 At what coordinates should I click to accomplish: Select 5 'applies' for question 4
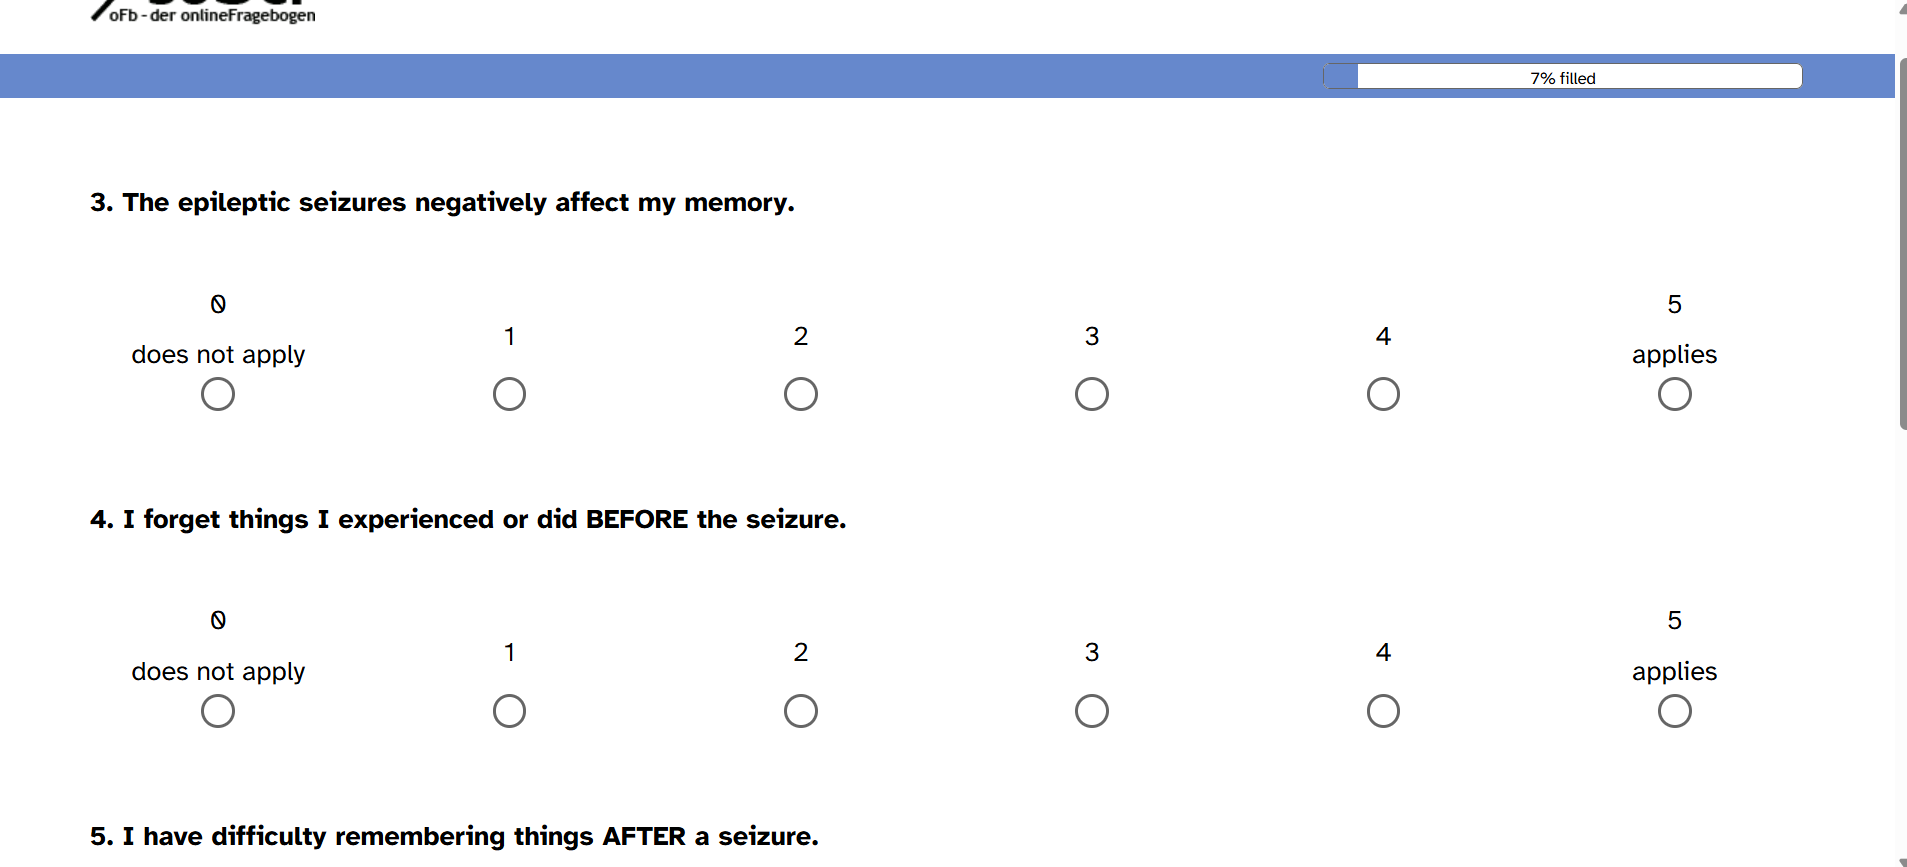pos(1674,711)
